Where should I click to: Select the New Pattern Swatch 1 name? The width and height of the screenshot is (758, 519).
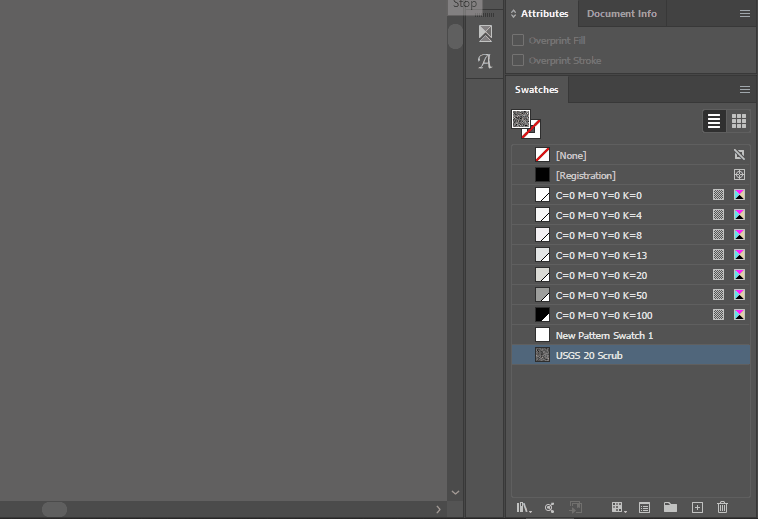pyautogui.click(x=604, y=335)
